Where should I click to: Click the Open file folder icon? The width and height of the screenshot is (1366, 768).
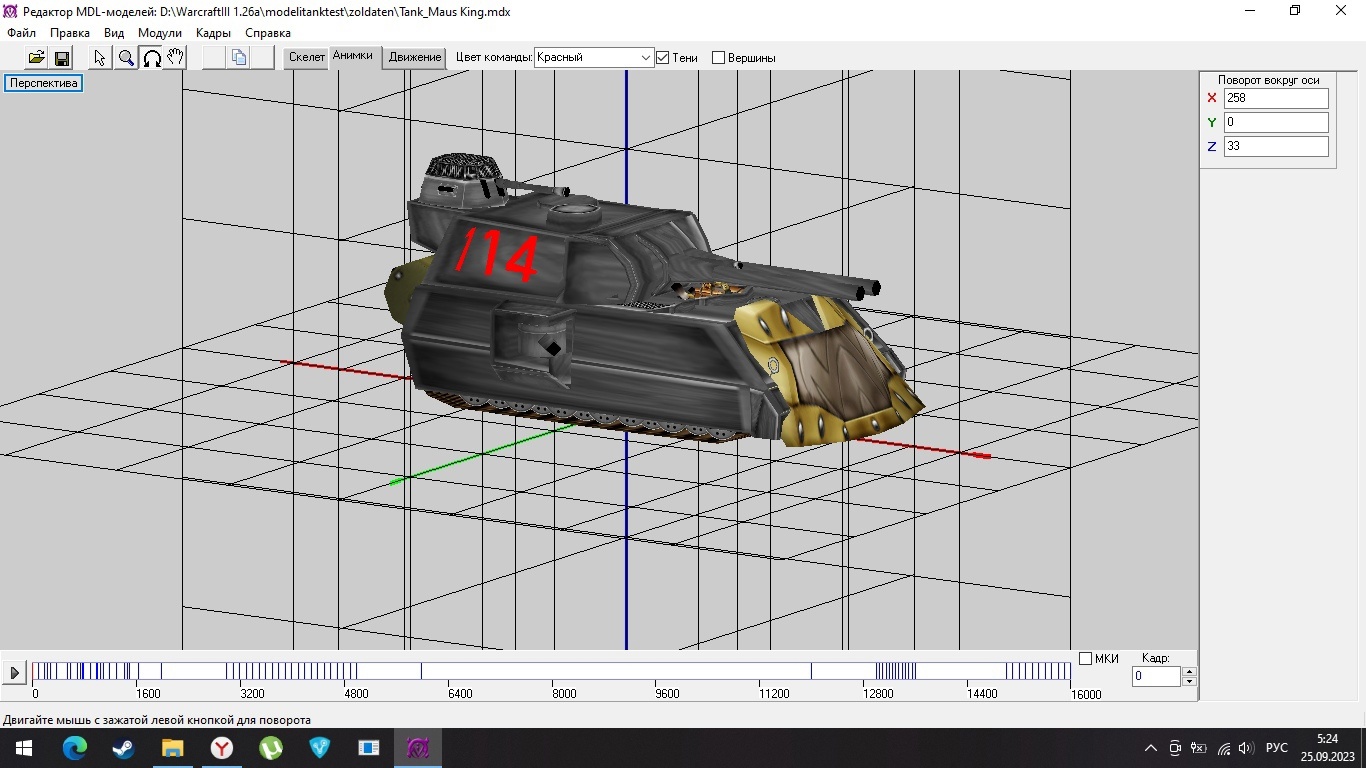click(x=36, y=58)
